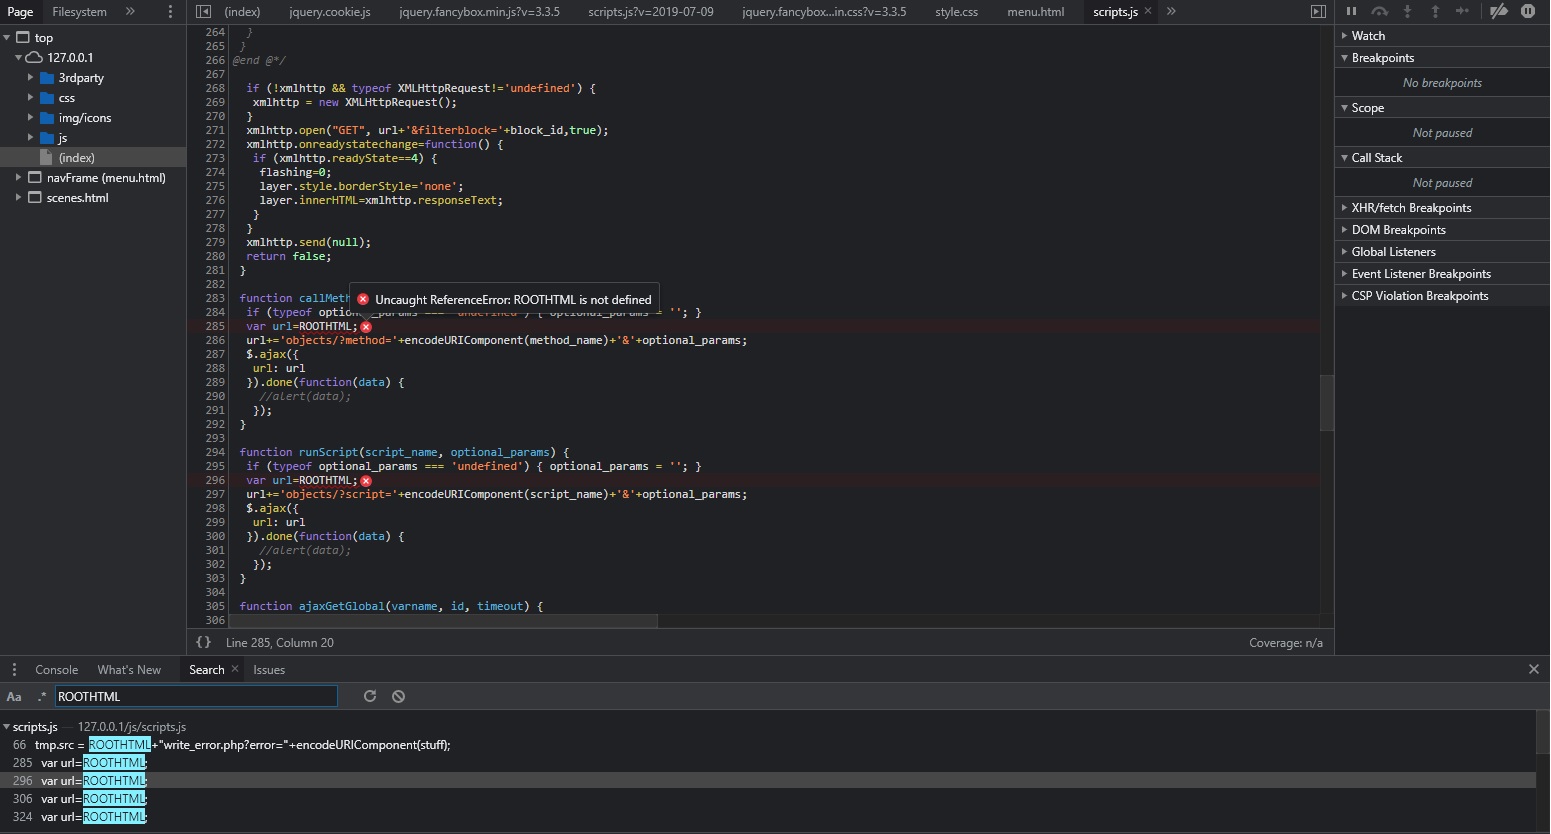This screenshot has width=1551, height=834.
Task: Open the Console drawer tab
Action: pos(56,669)
